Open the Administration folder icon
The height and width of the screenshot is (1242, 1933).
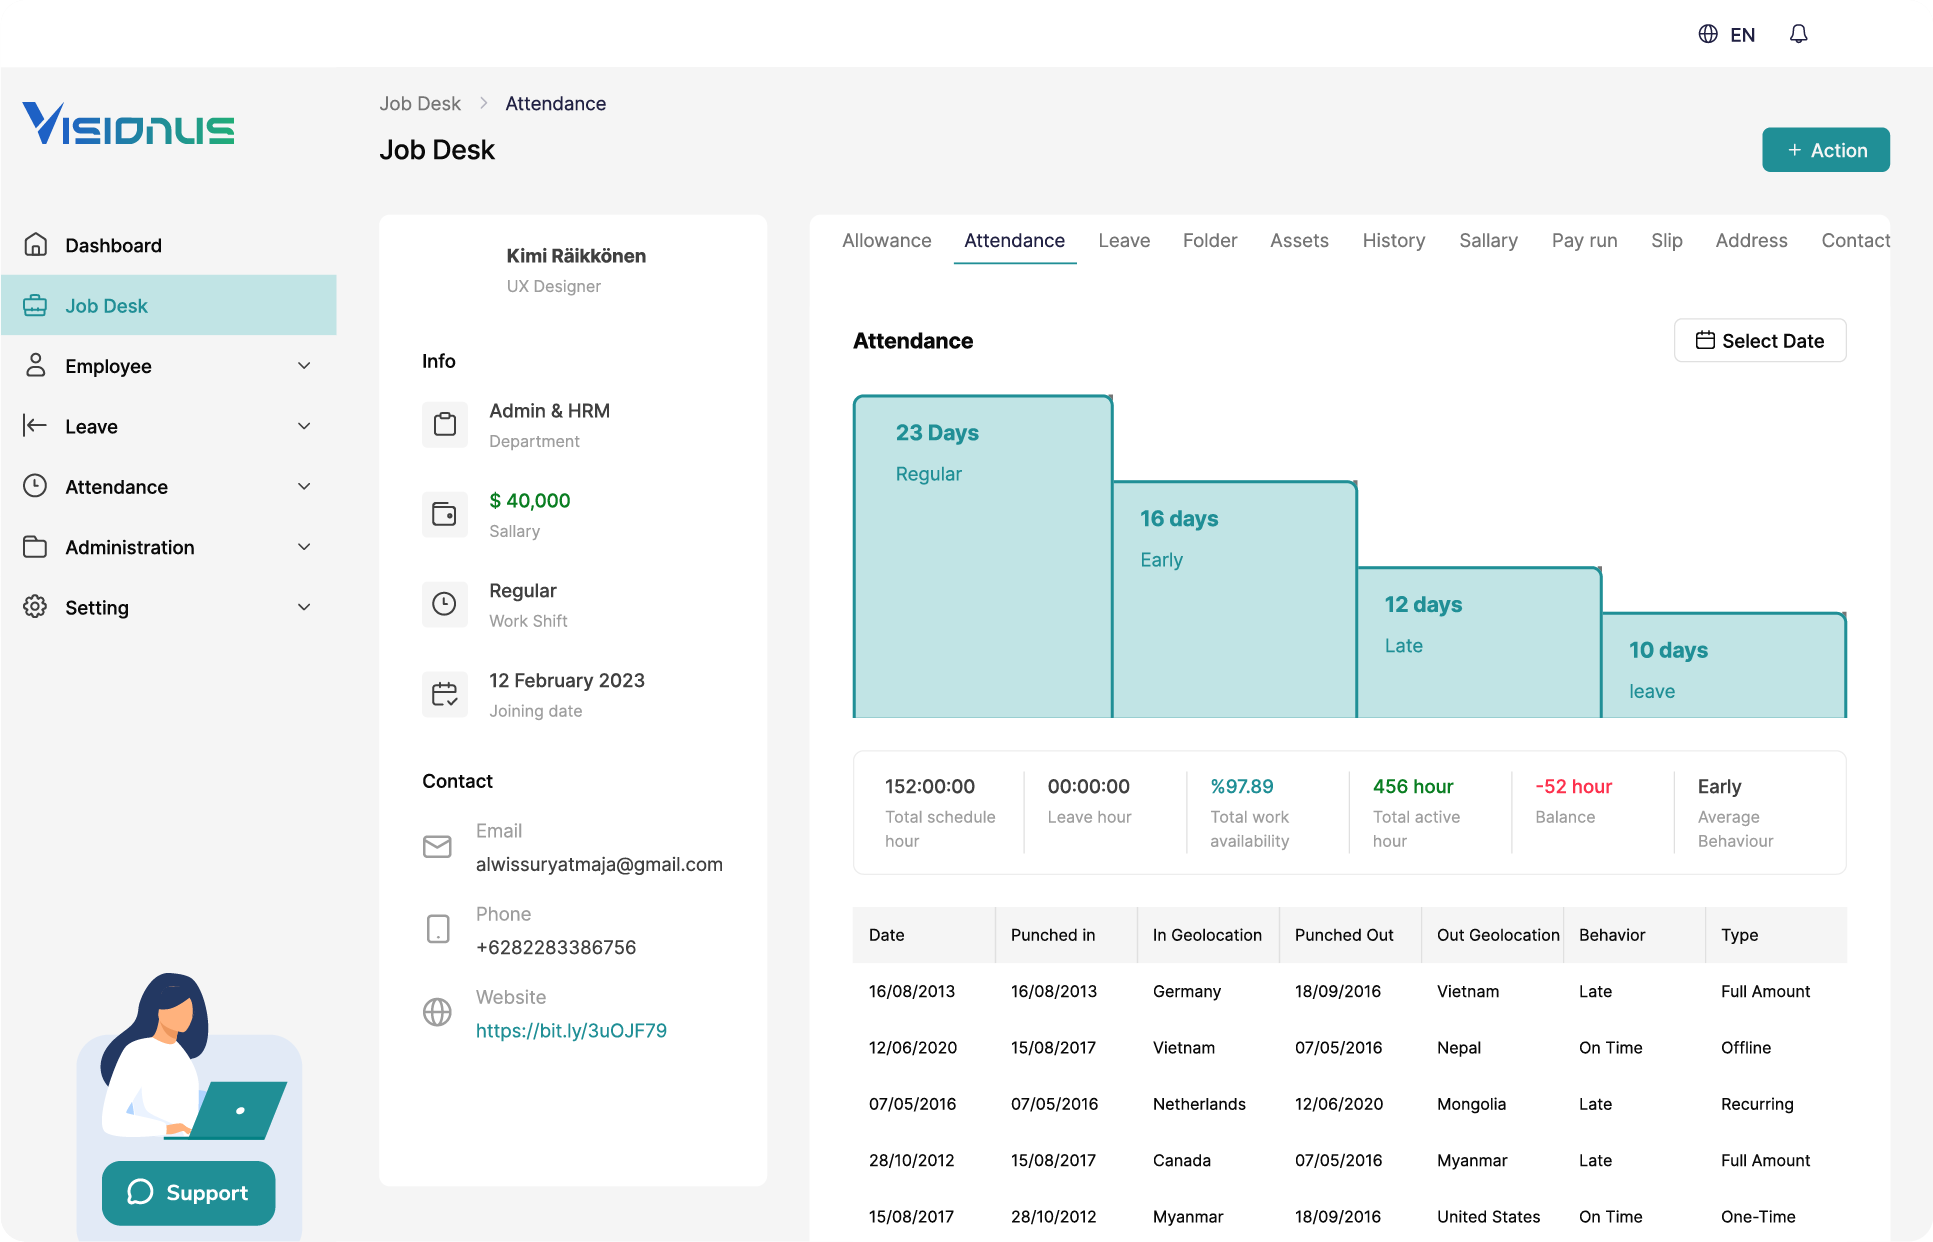36,547
